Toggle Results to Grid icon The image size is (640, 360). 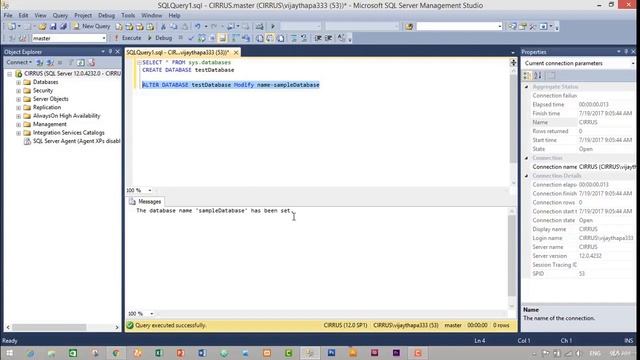270,38
